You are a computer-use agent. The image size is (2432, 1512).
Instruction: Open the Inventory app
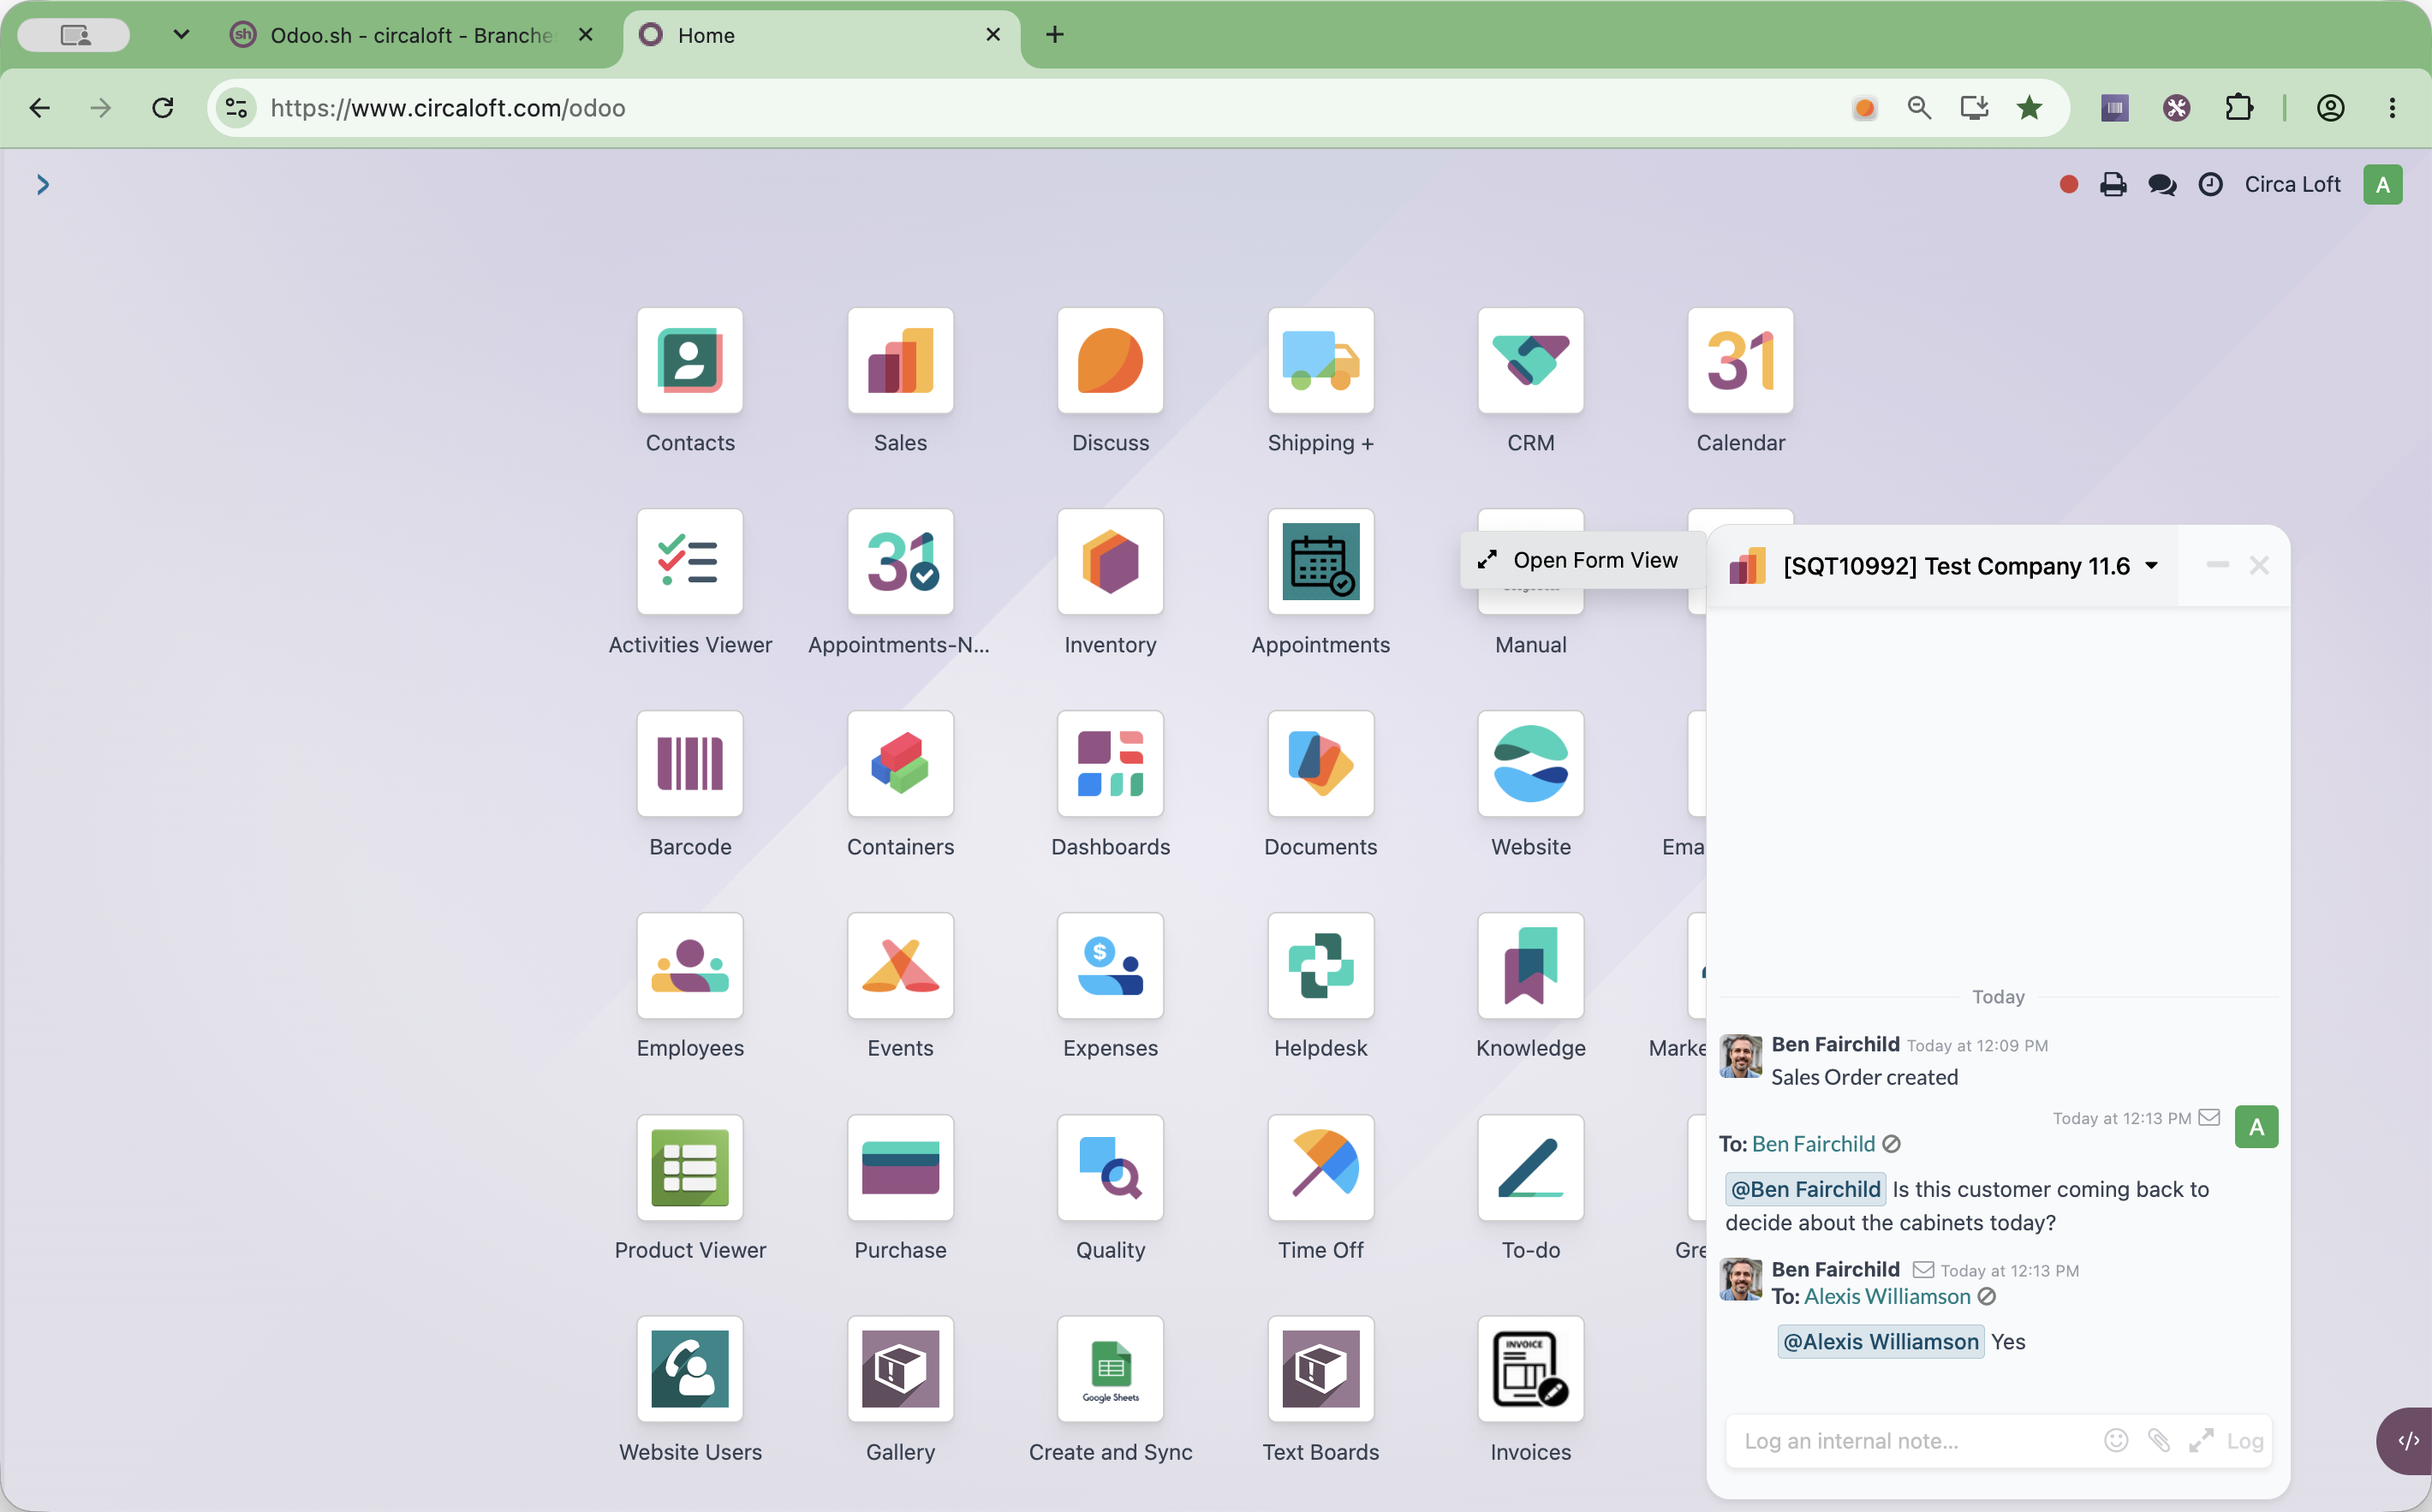pos(1110,562)
